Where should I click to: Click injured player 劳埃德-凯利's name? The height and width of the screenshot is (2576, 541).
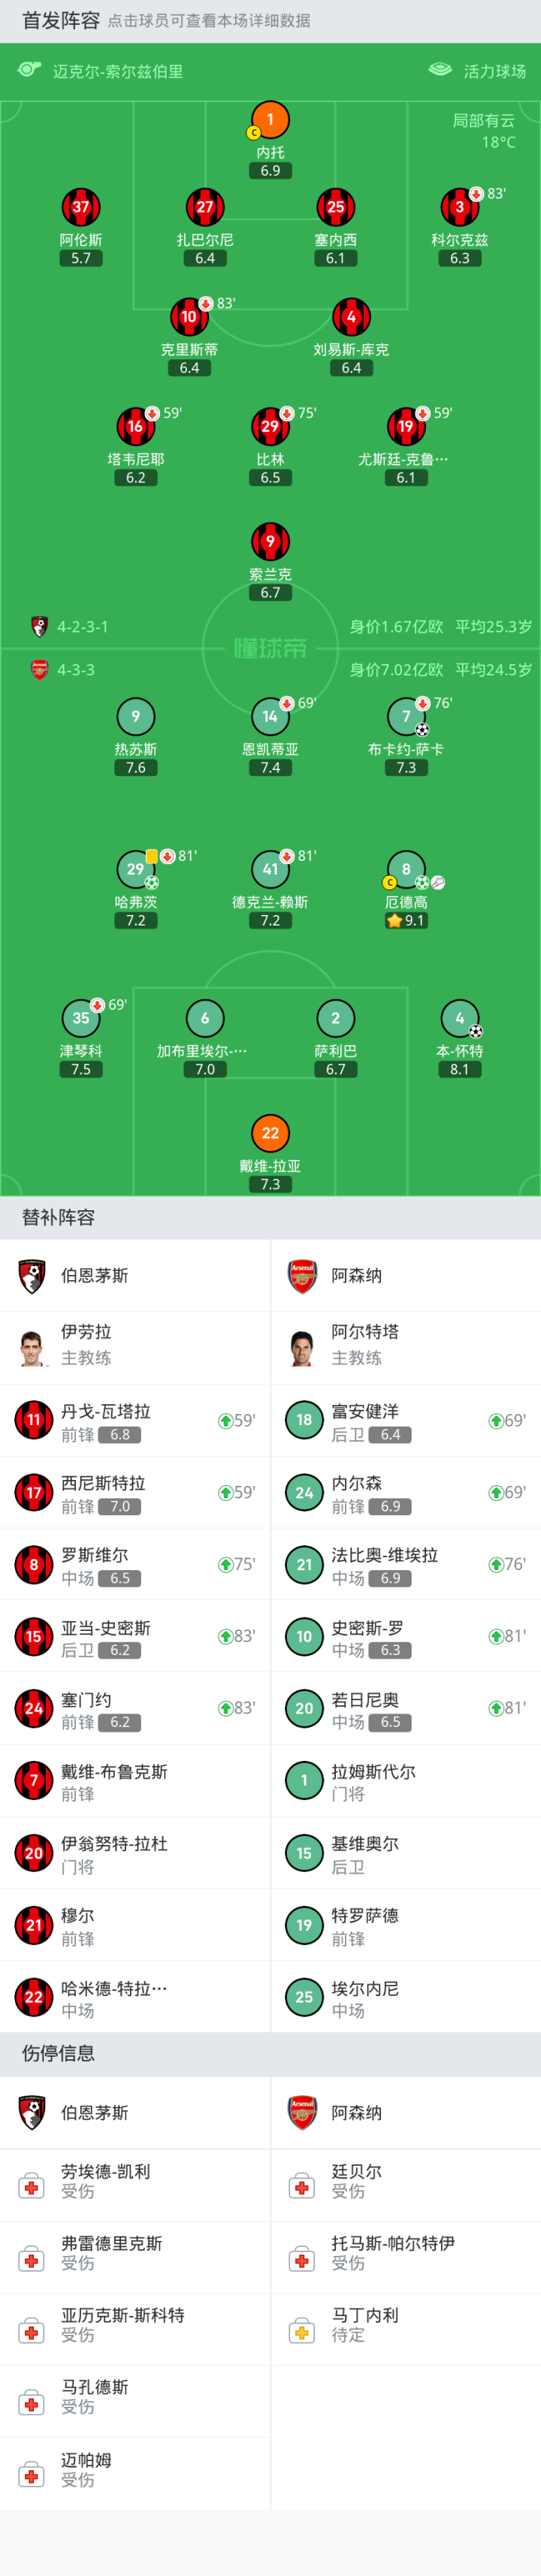(106, 2171)
